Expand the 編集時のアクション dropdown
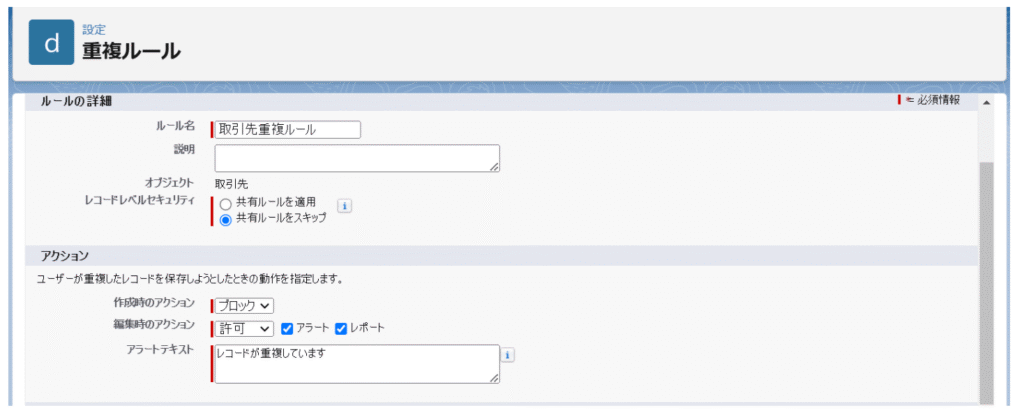1024x417 pixels. pos(245,328)
